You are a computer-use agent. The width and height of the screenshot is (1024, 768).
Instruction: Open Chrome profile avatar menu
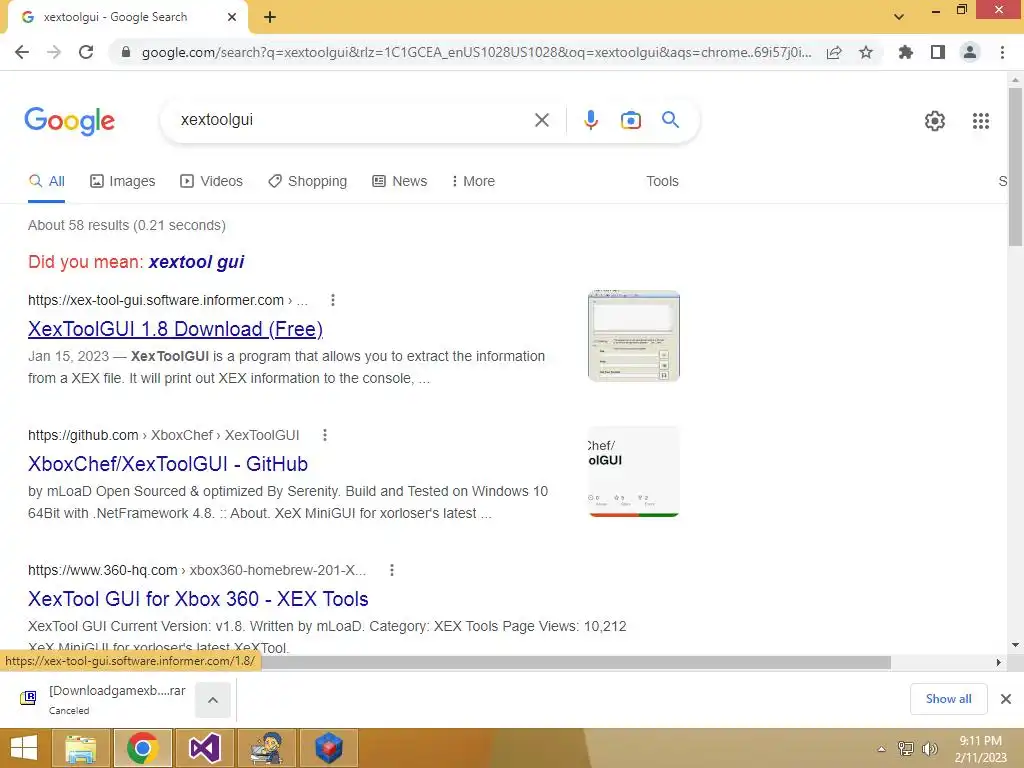click(970, 52)
